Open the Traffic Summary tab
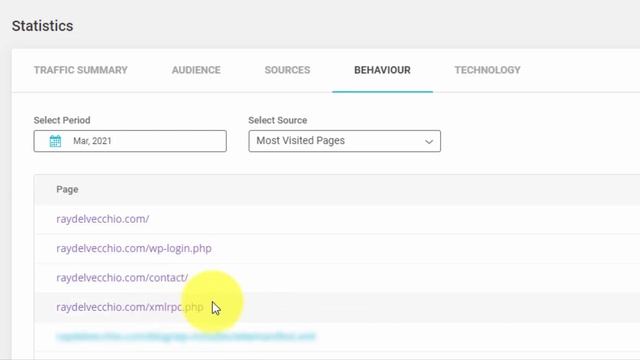 pyautogui.click(x=80, y=70)
